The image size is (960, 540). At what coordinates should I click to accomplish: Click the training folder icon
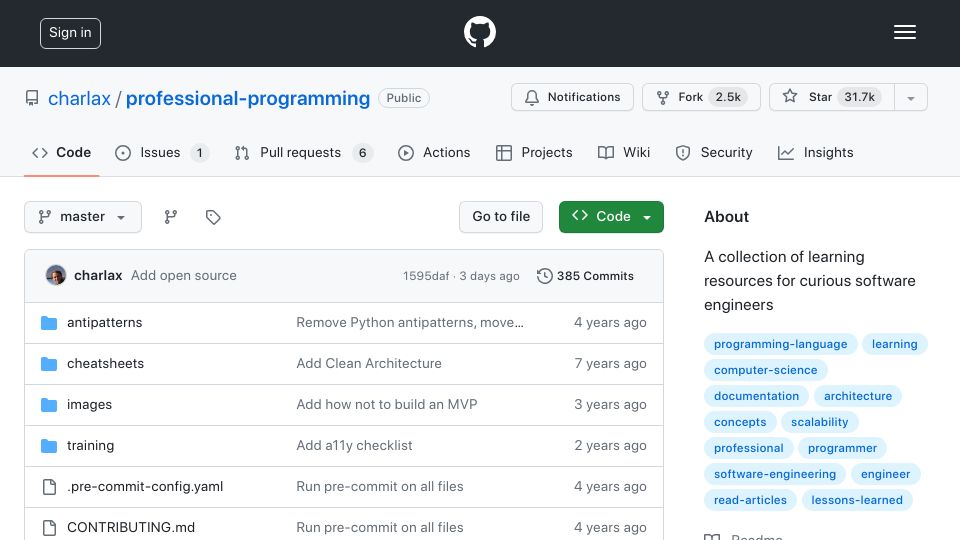tap(49, 446)
